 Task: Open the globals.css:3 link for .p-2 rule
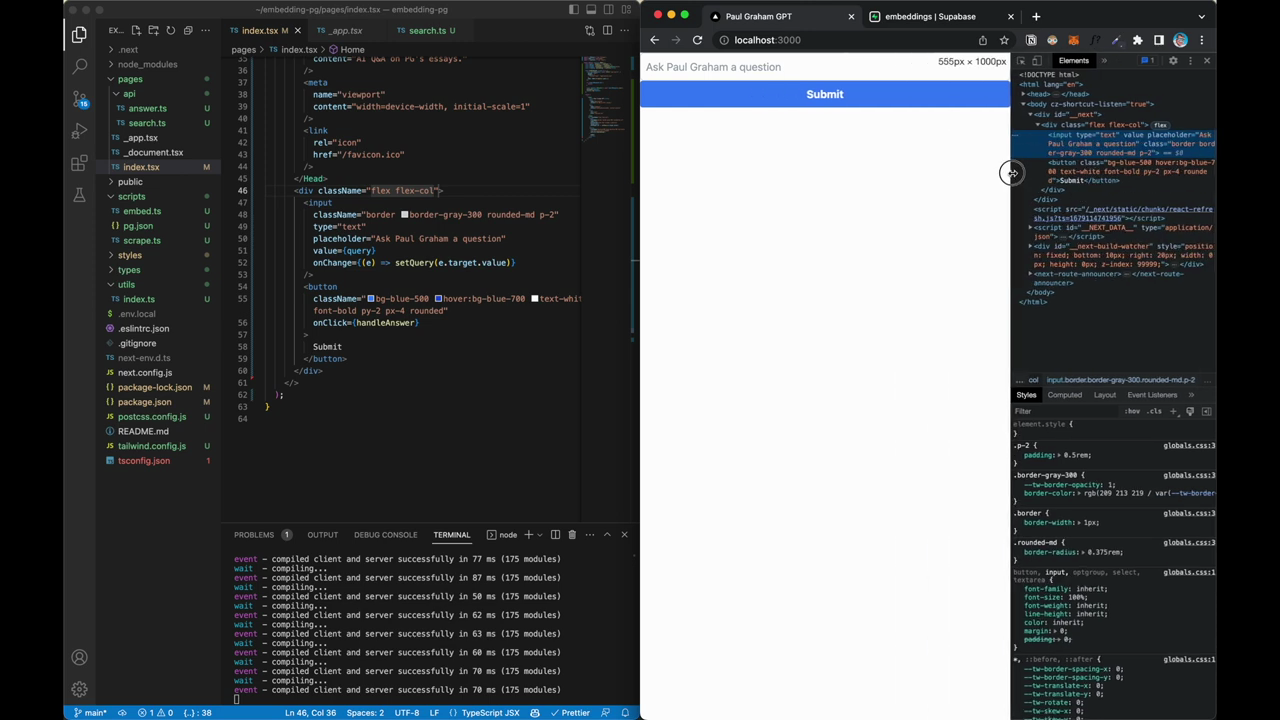tap(1189, 445)
